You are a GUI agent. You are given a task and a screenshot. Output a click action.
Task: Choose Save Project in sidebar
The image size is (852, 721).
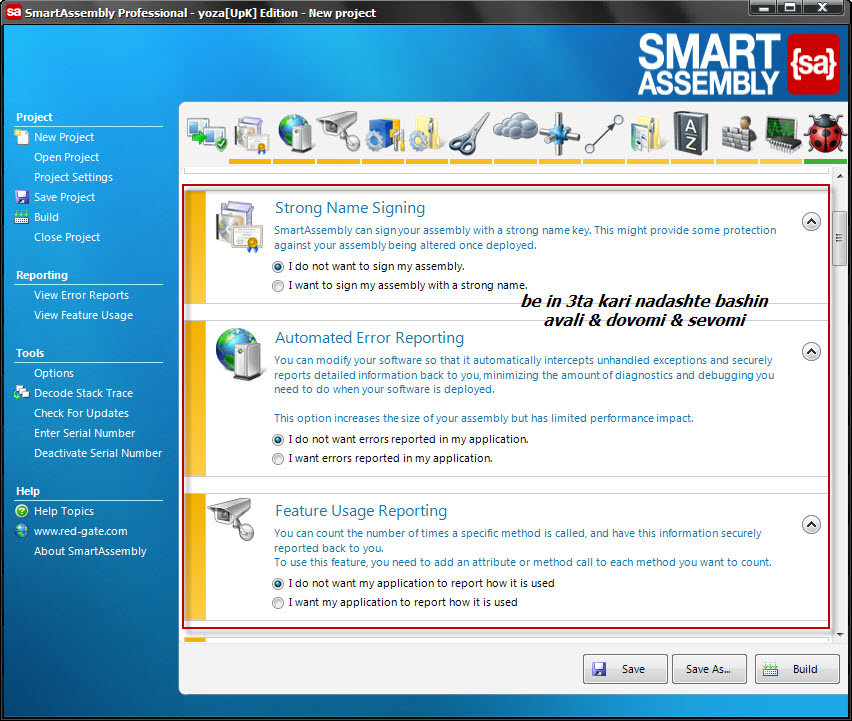click(65, 197)
